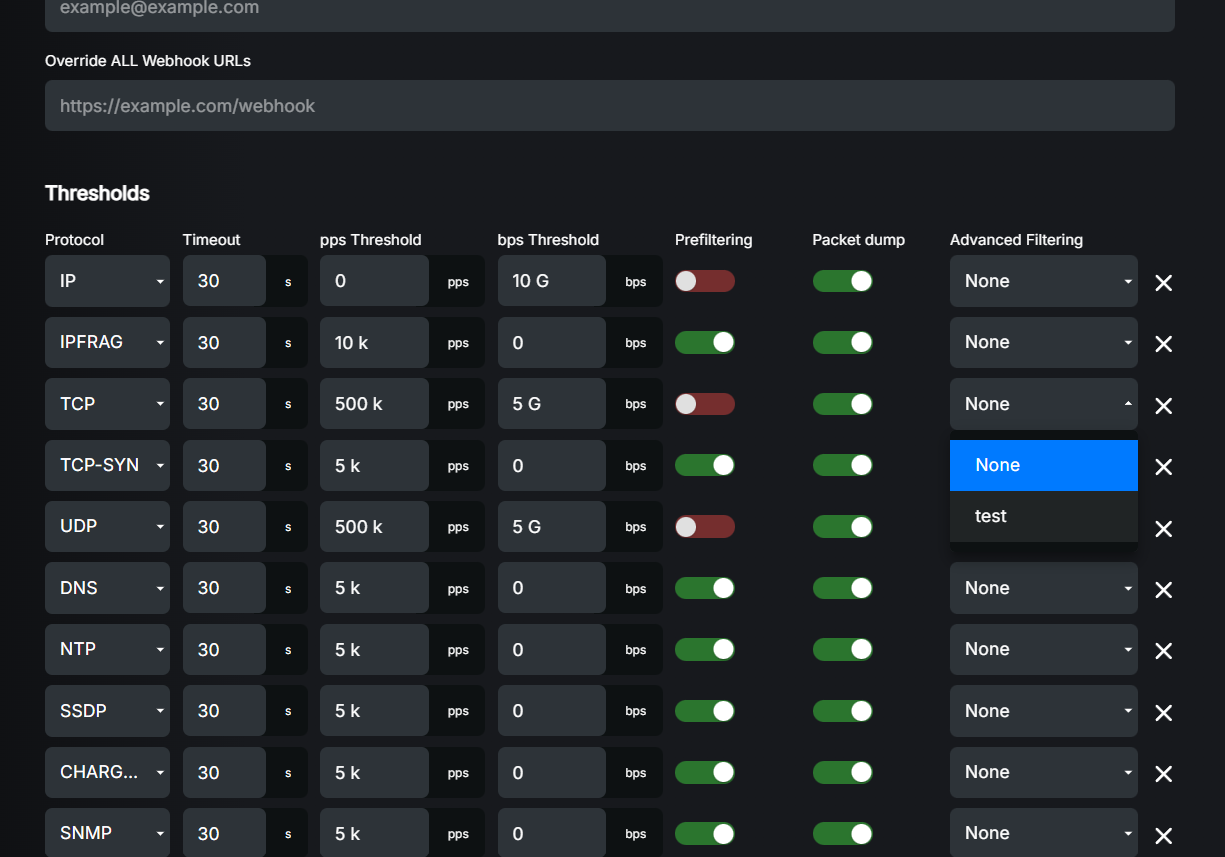Image resolution: width=1225 pixels, height=857 pixels.
Task: Expand Advanced Filtering dropdown for IPFRAG
Action: 1043,342
